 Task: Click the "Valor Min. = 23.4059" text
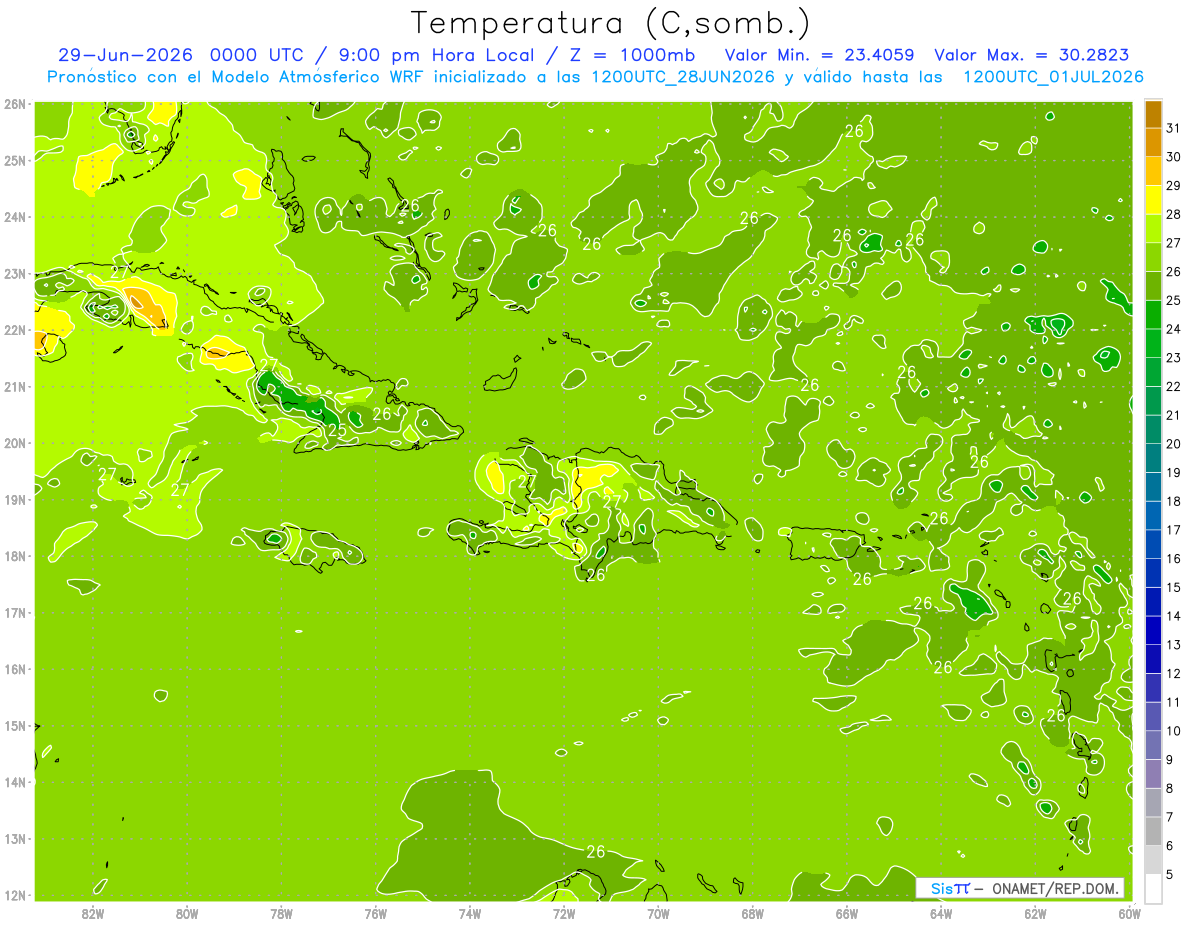(x=820, y=55)
